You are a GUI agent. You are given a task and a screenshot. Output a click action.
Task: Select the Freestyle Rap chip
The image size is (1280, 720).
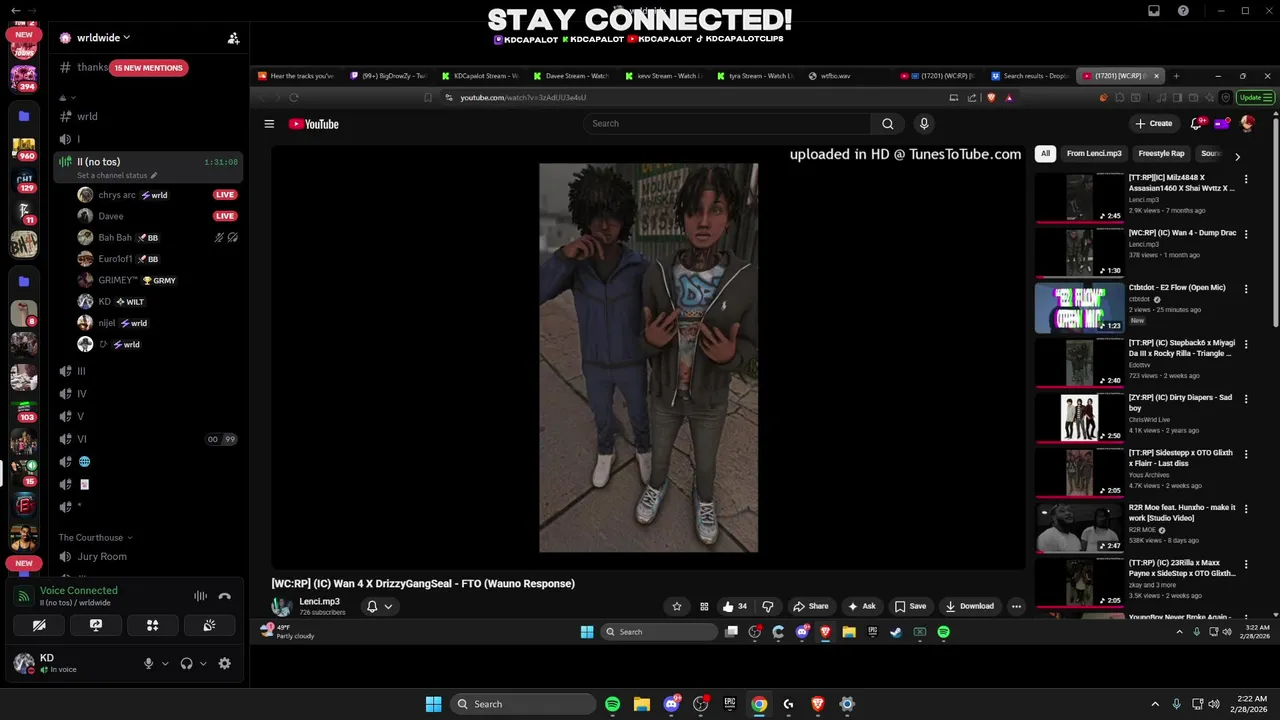pyautogui.click(x=1161, y=154)
